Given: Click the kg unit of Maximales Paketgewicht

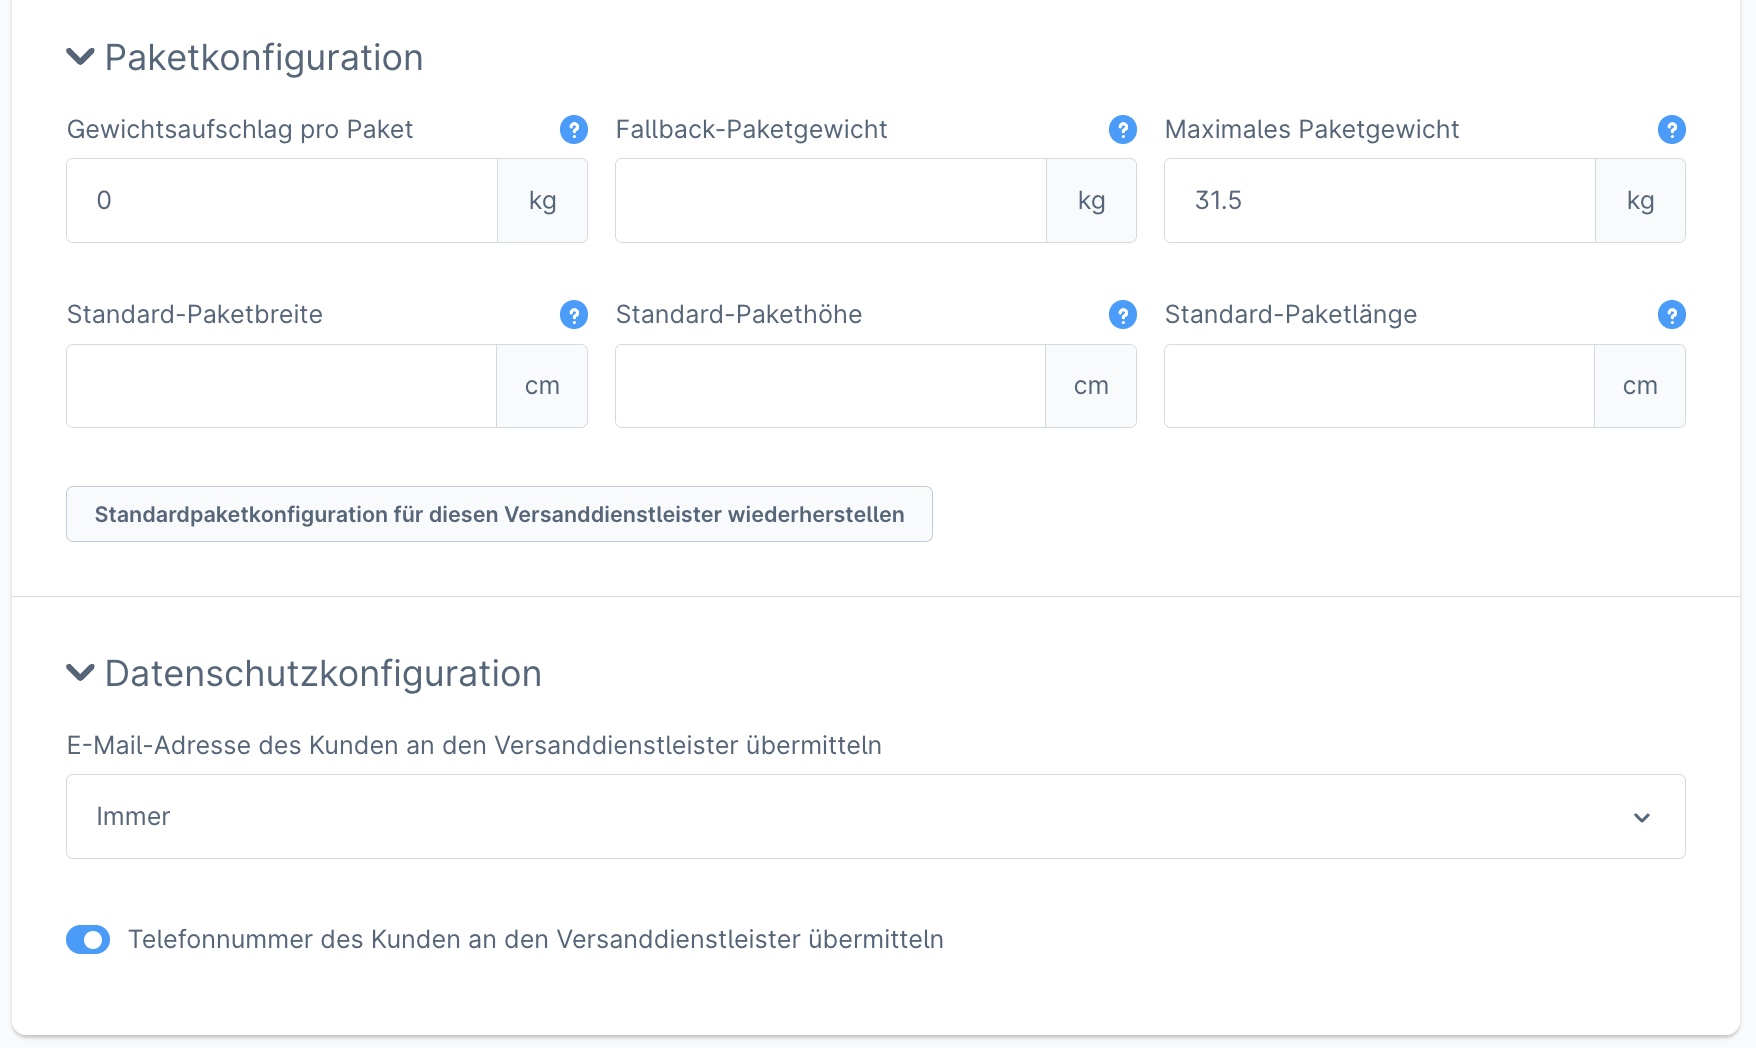Looking at the screenshot, I should 1641,200.
